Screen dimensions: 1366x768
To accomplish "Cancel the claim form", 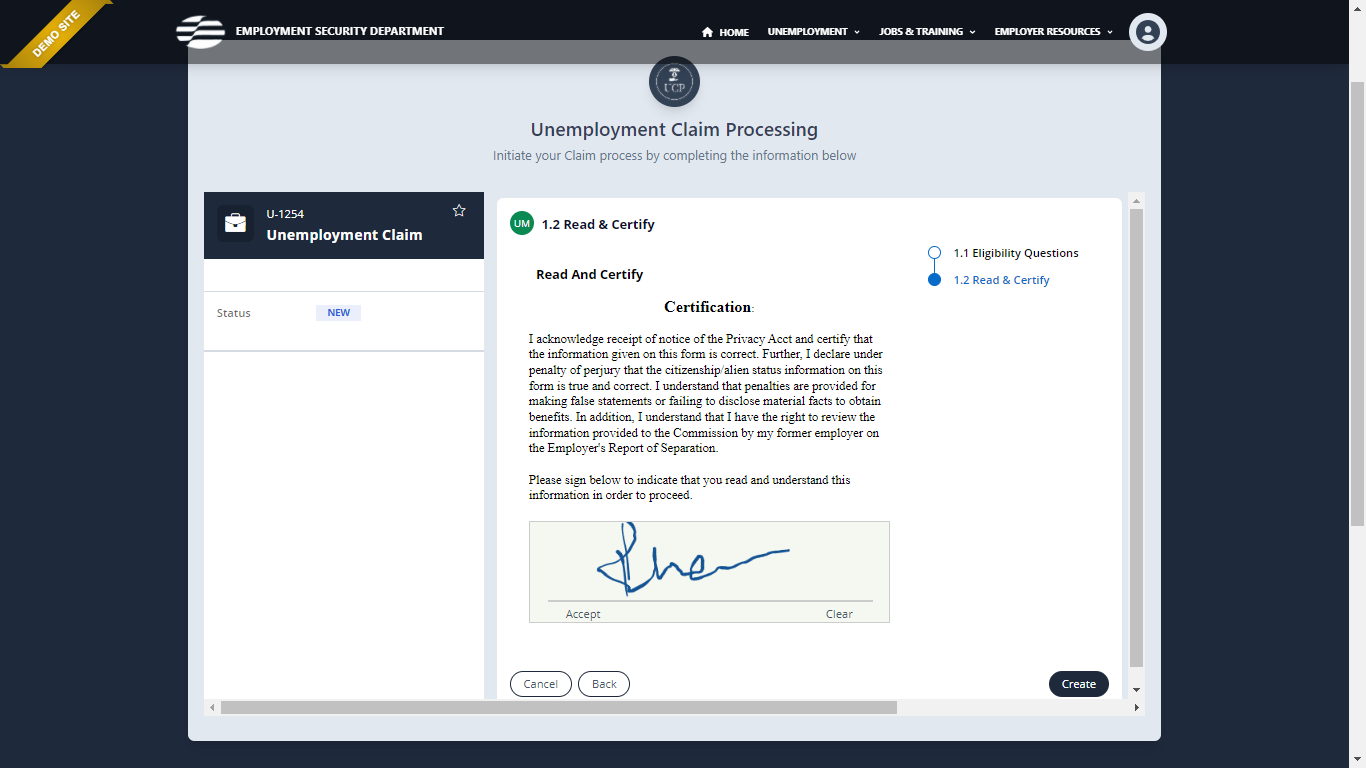I will pos(541,684).
